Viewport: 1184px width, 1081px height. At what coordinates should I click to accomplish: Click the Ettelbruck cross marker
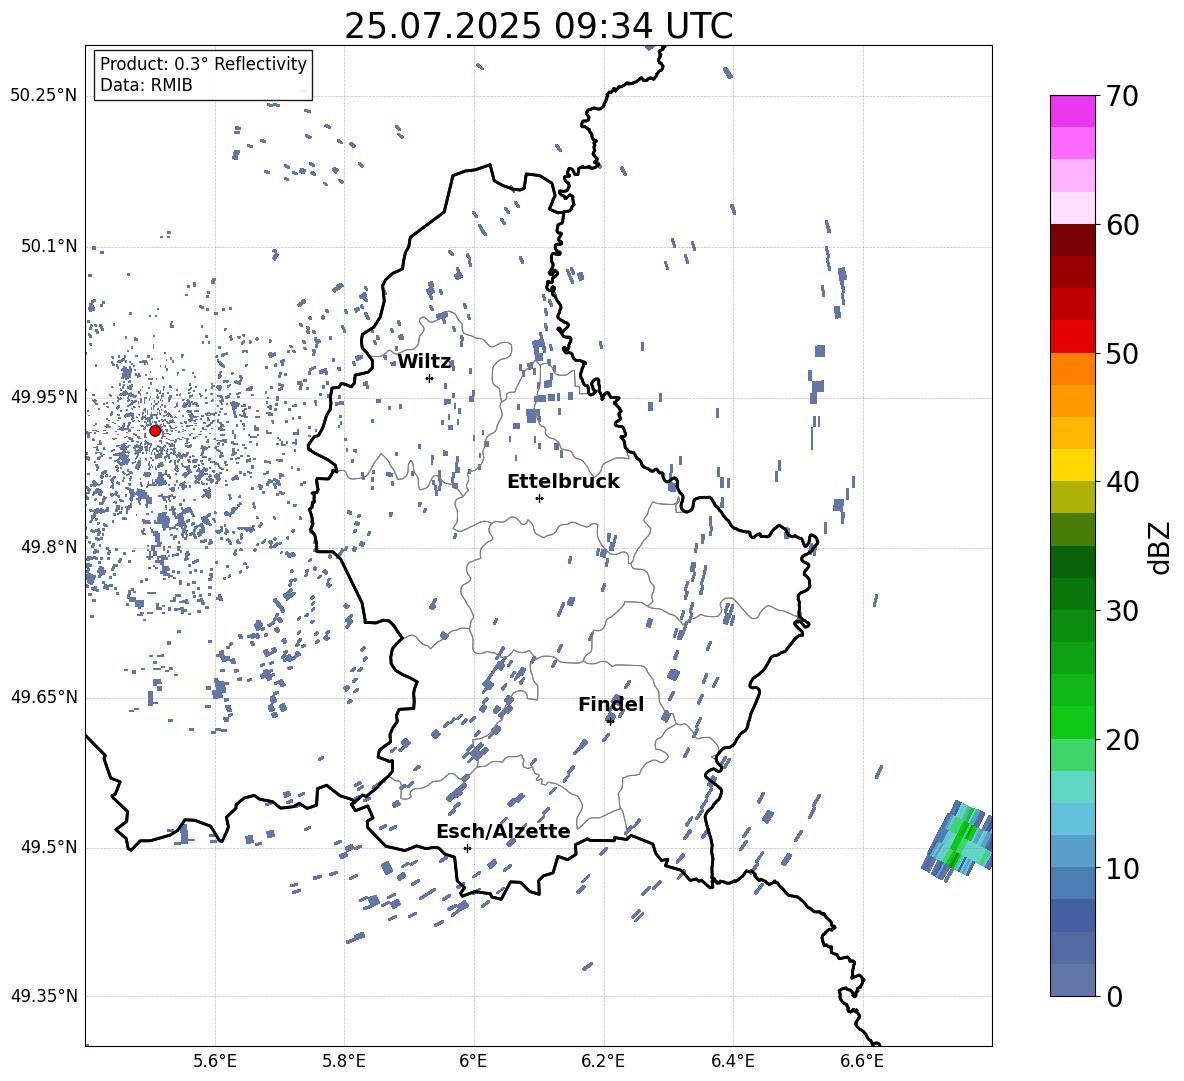pos(539,498)
